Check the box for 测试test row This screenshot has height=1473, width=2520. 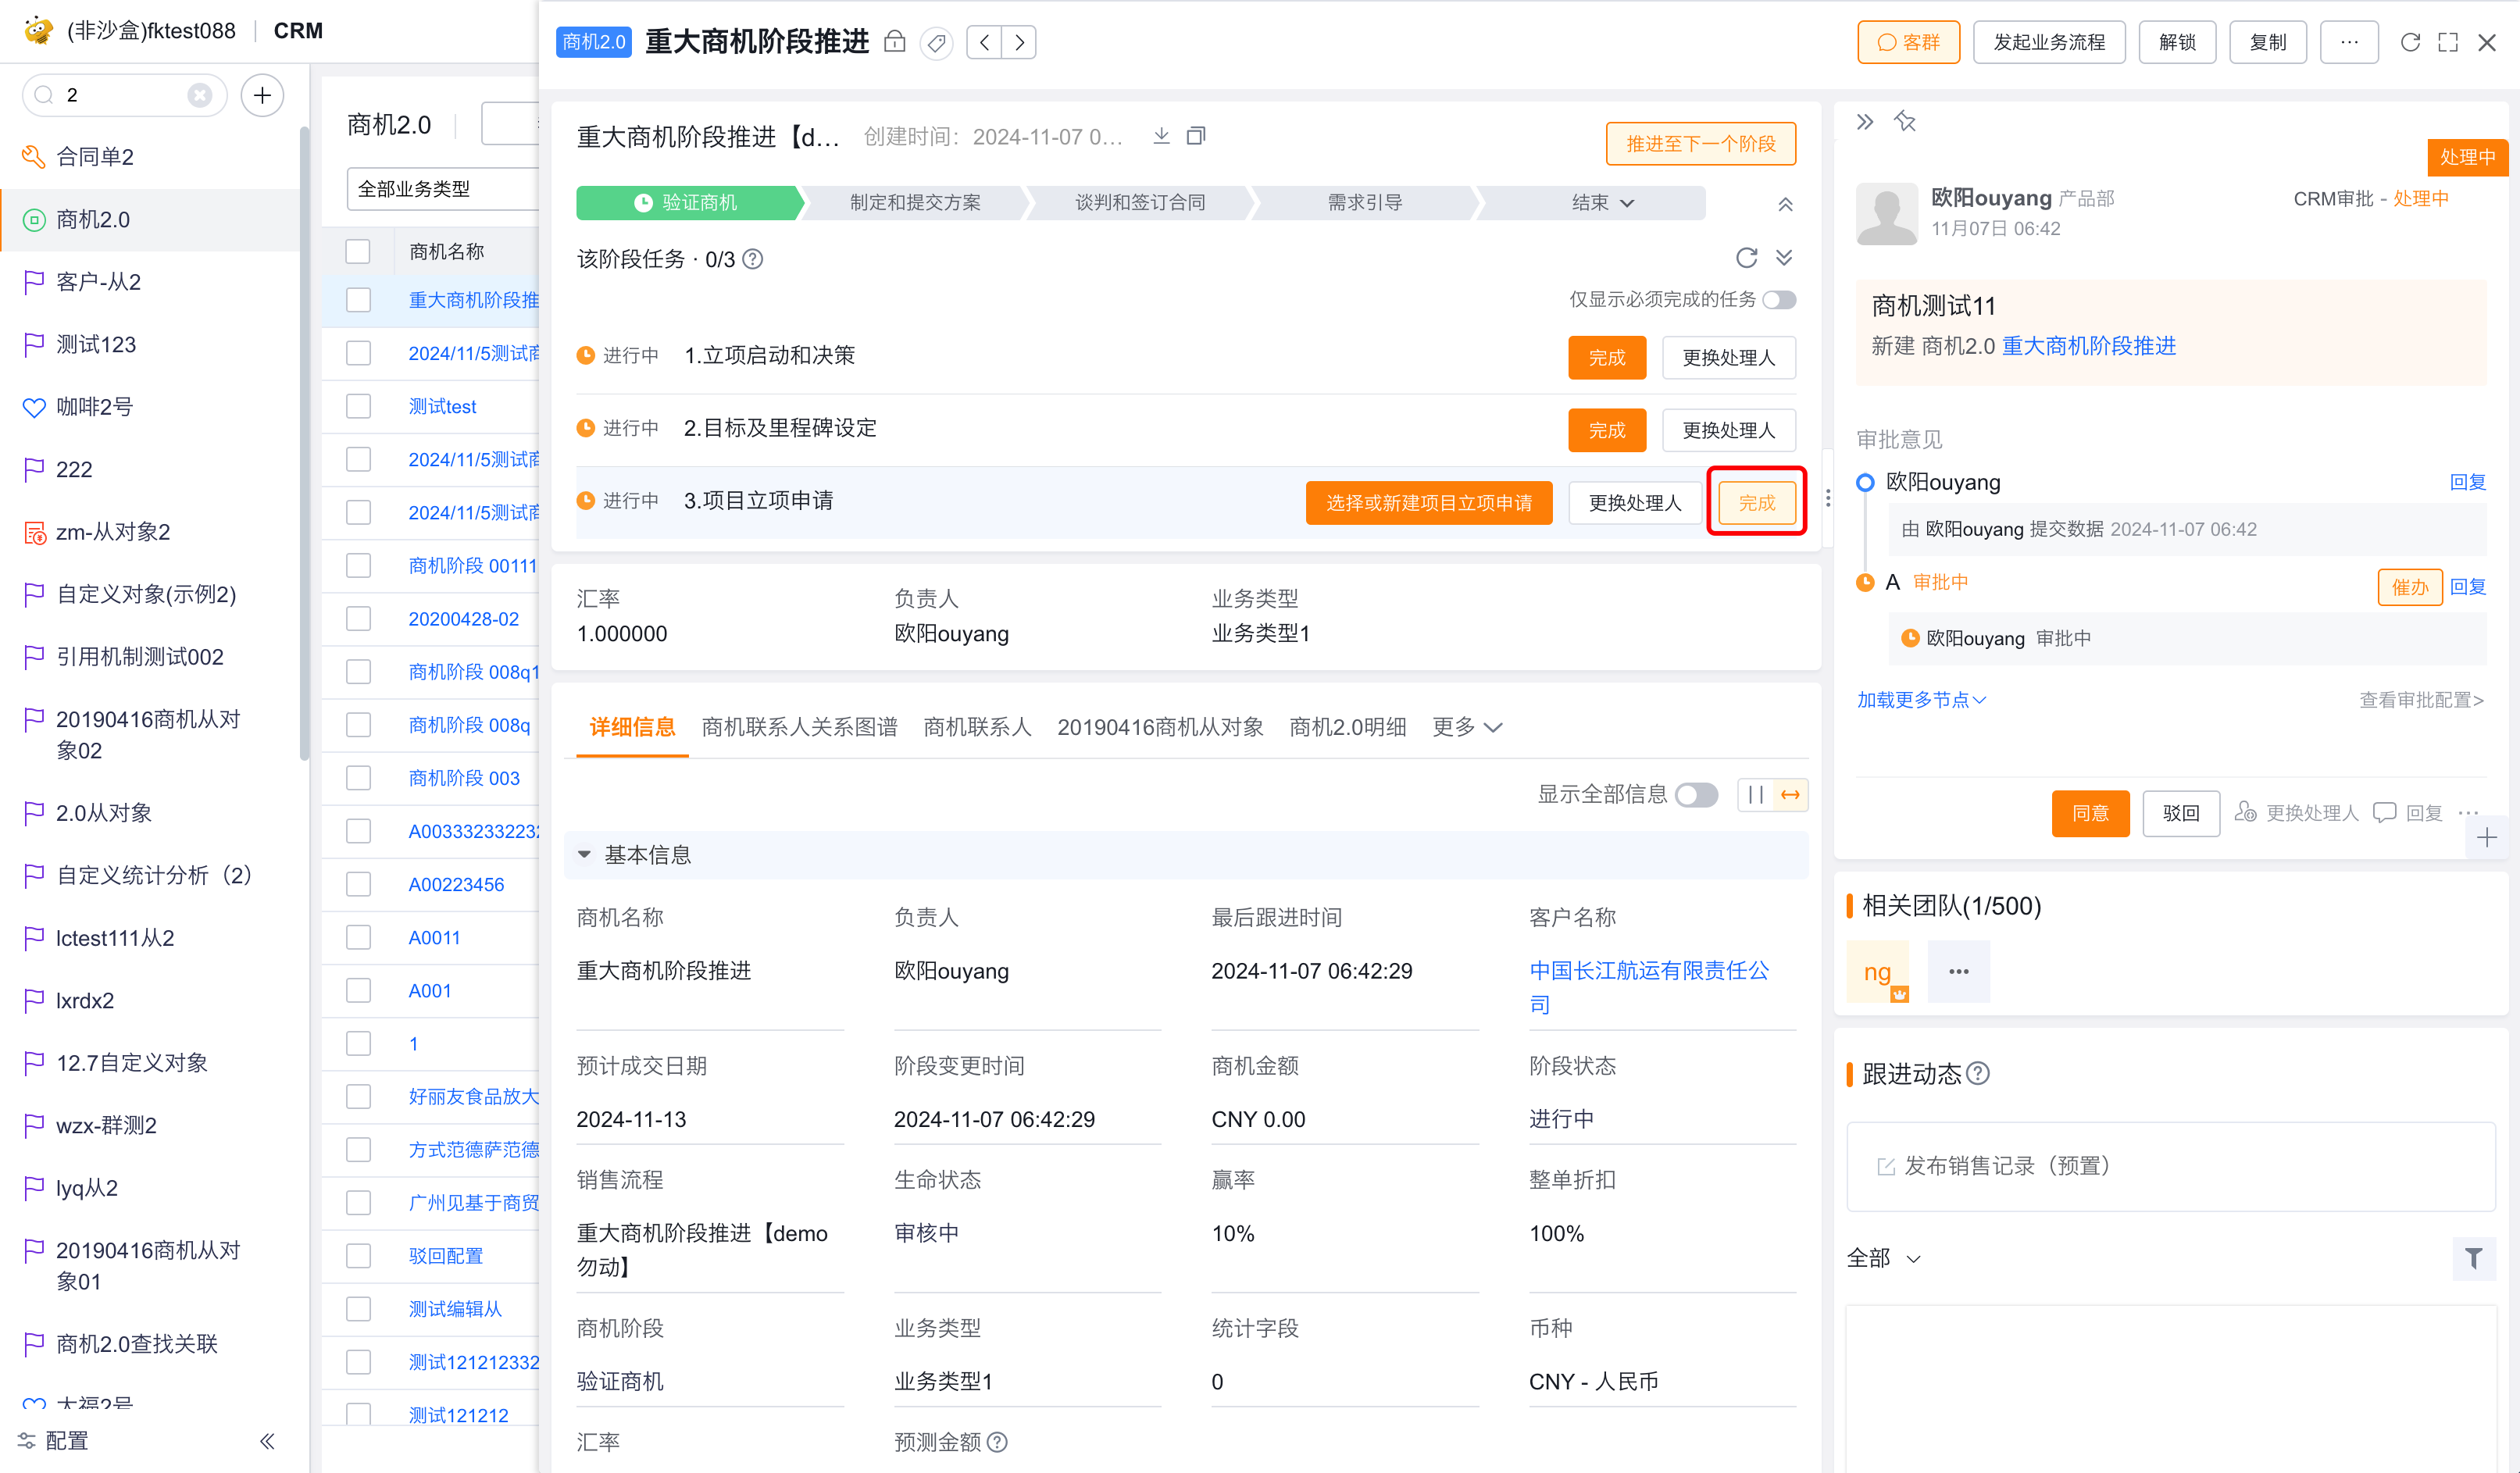pos(358,406)
